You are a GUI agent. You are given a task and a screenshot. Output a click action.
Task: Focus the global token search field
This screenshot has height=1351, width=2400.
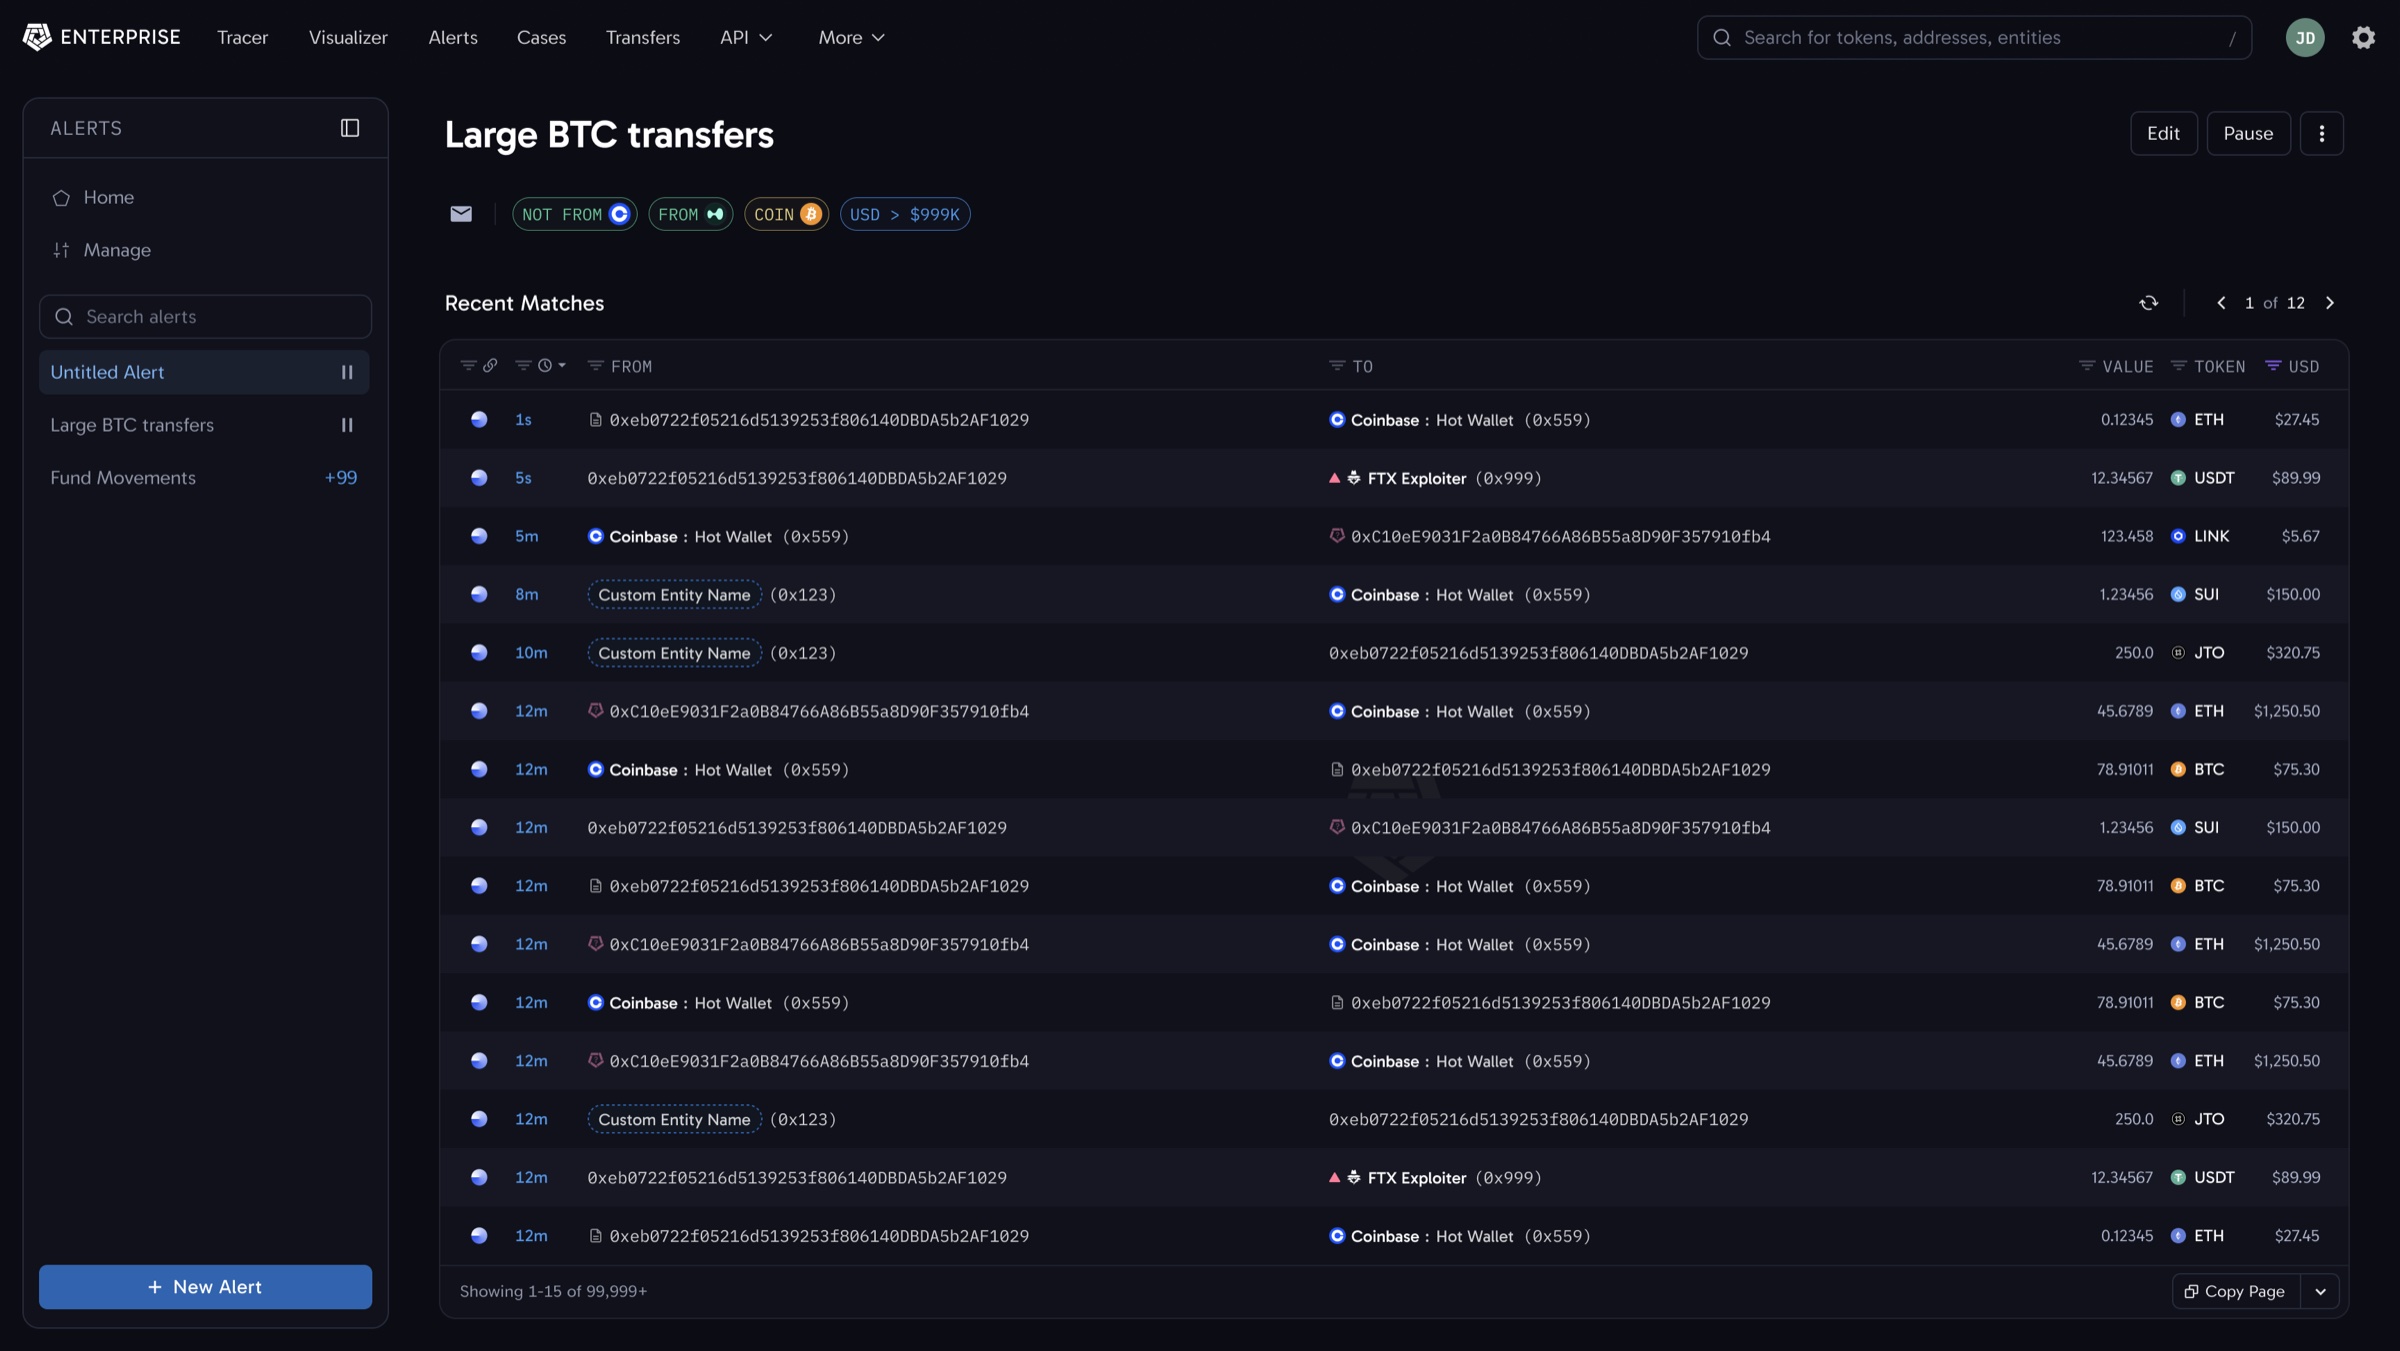pos(1974,37)
